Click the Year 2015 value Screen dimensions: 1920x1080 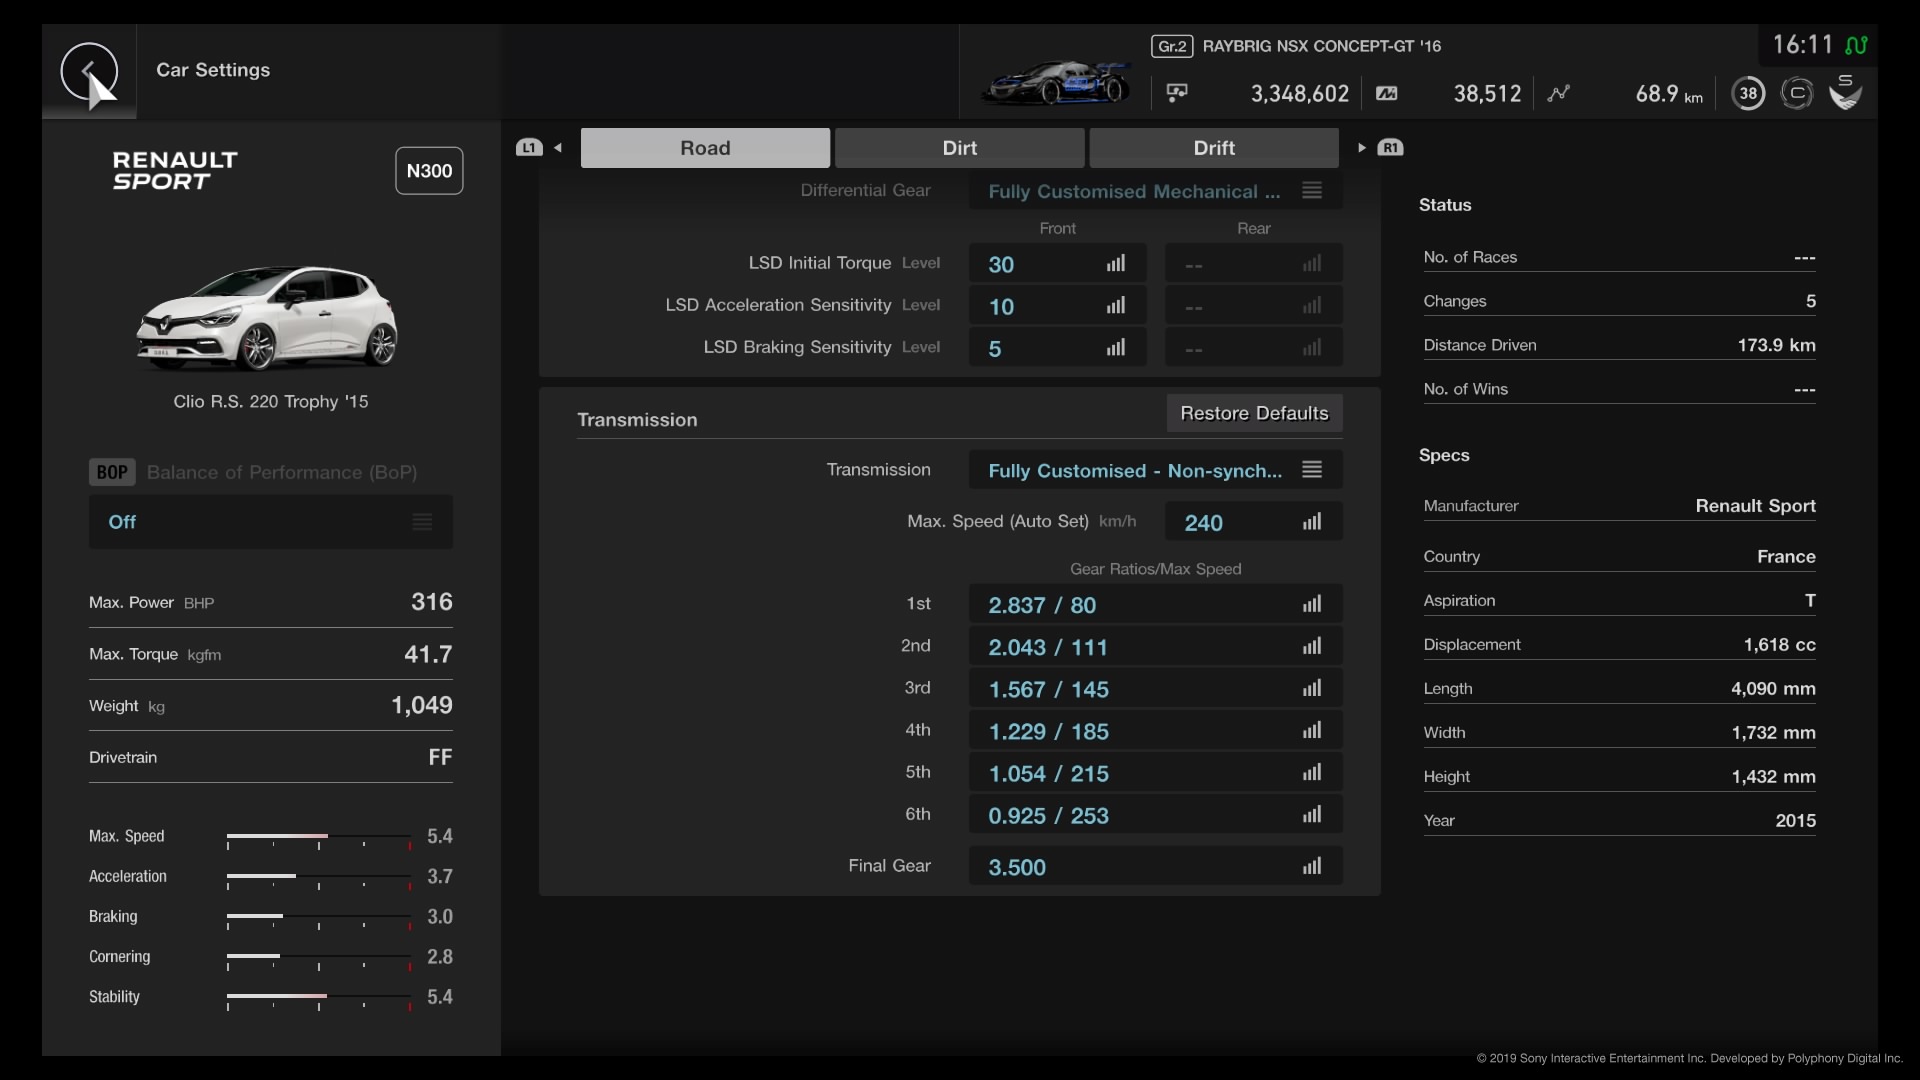click(x=1795, y=821)
